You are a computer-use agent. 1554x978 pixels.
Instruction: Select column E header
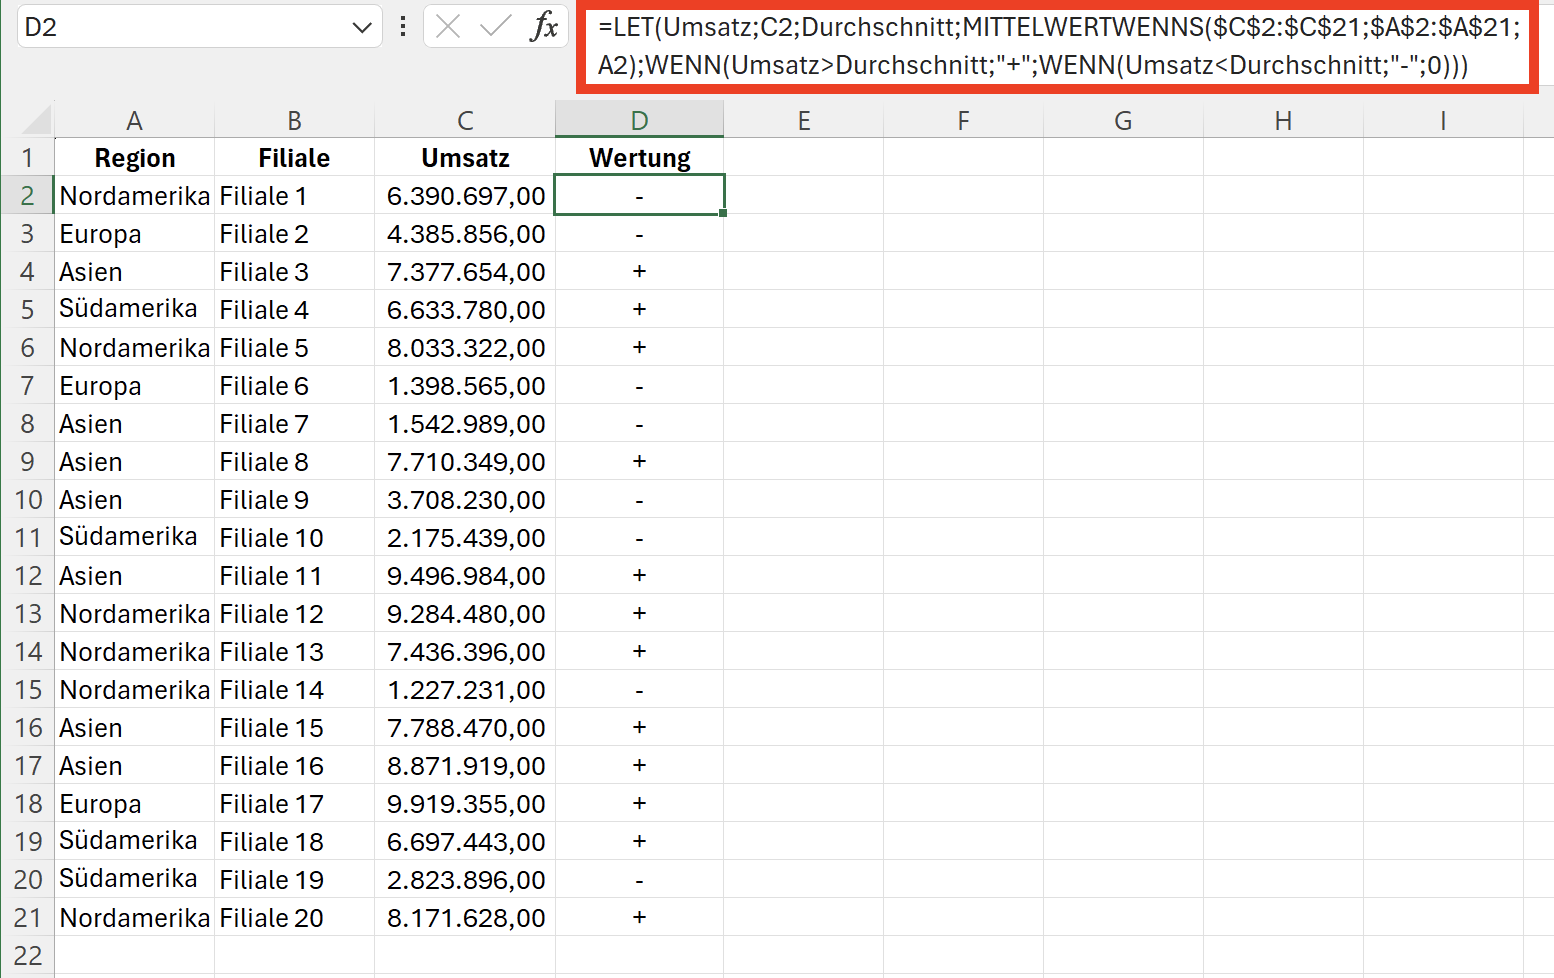[x=803, y=120]
